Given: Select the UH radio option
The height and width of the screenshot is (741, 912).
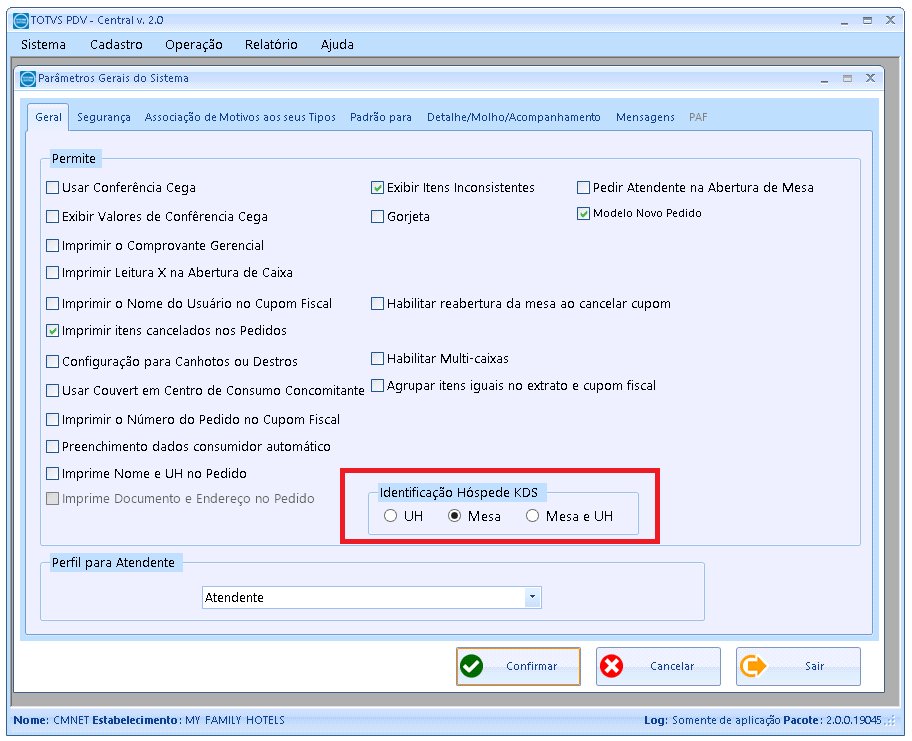Looking at the screenshot, I should point(390,516).
